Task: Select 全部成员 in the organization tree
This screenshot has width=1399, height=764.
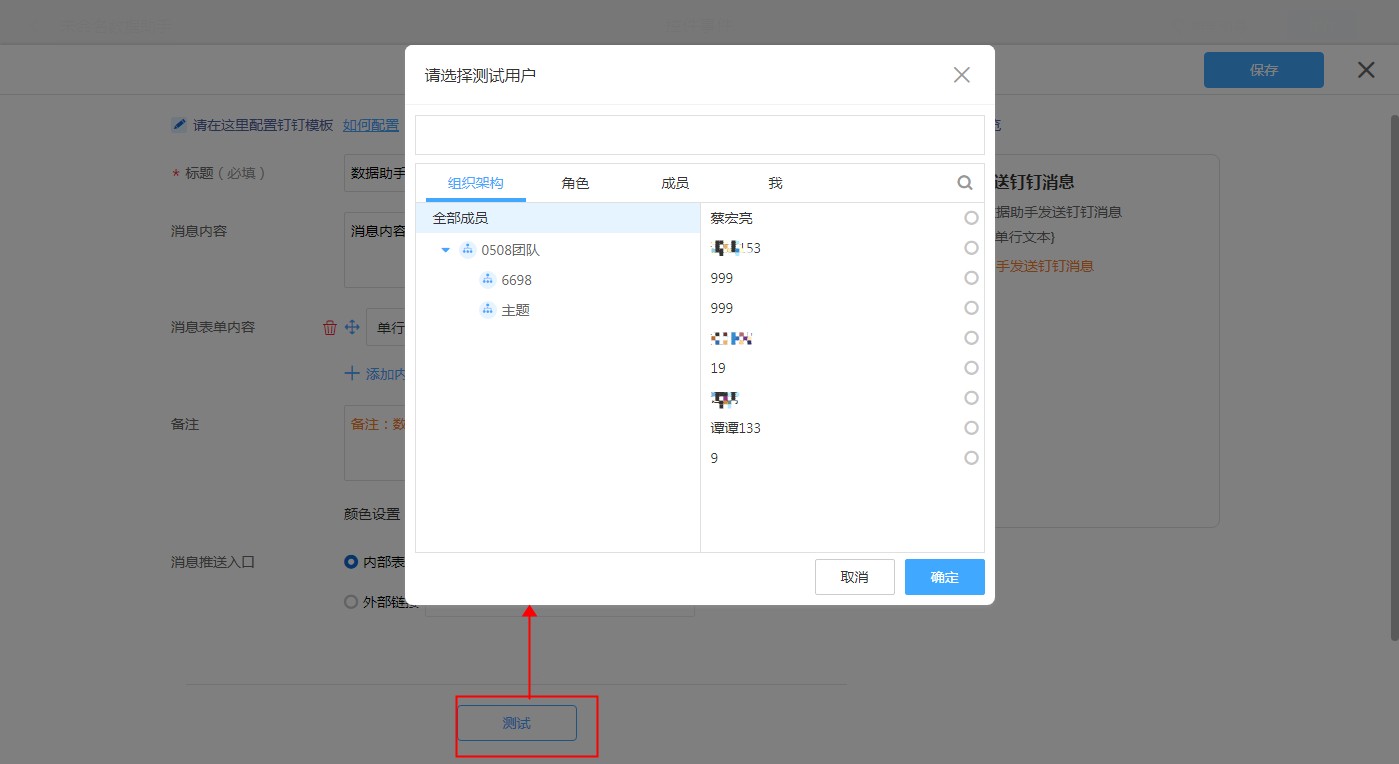Action: click(461, 218)
